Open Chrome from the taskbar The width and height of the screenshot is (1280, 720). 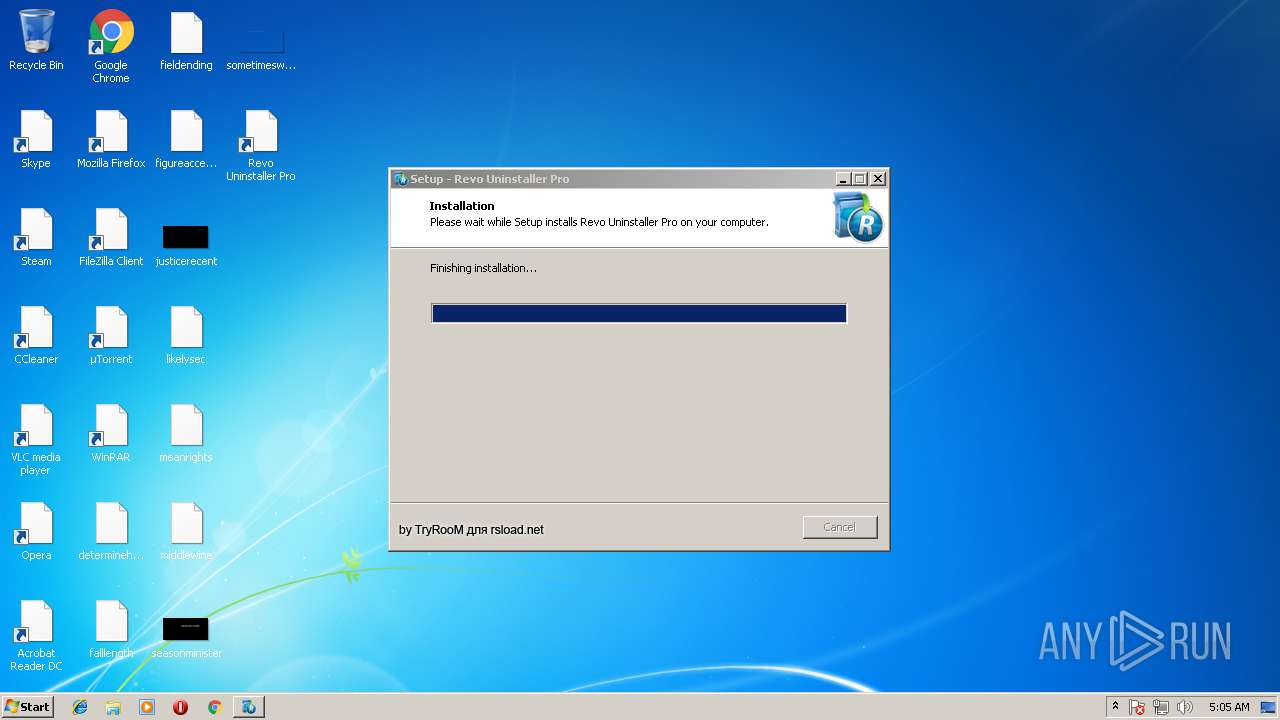coord(214,707)
